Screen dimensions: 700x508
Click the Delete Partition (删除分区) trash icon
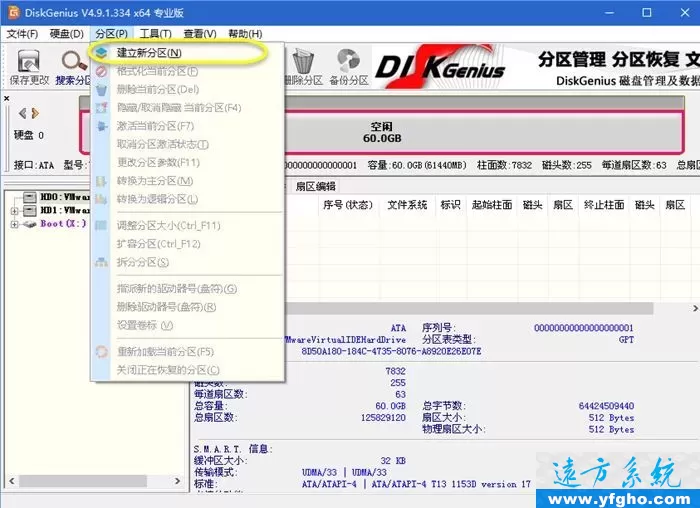[x=304, y=61]
